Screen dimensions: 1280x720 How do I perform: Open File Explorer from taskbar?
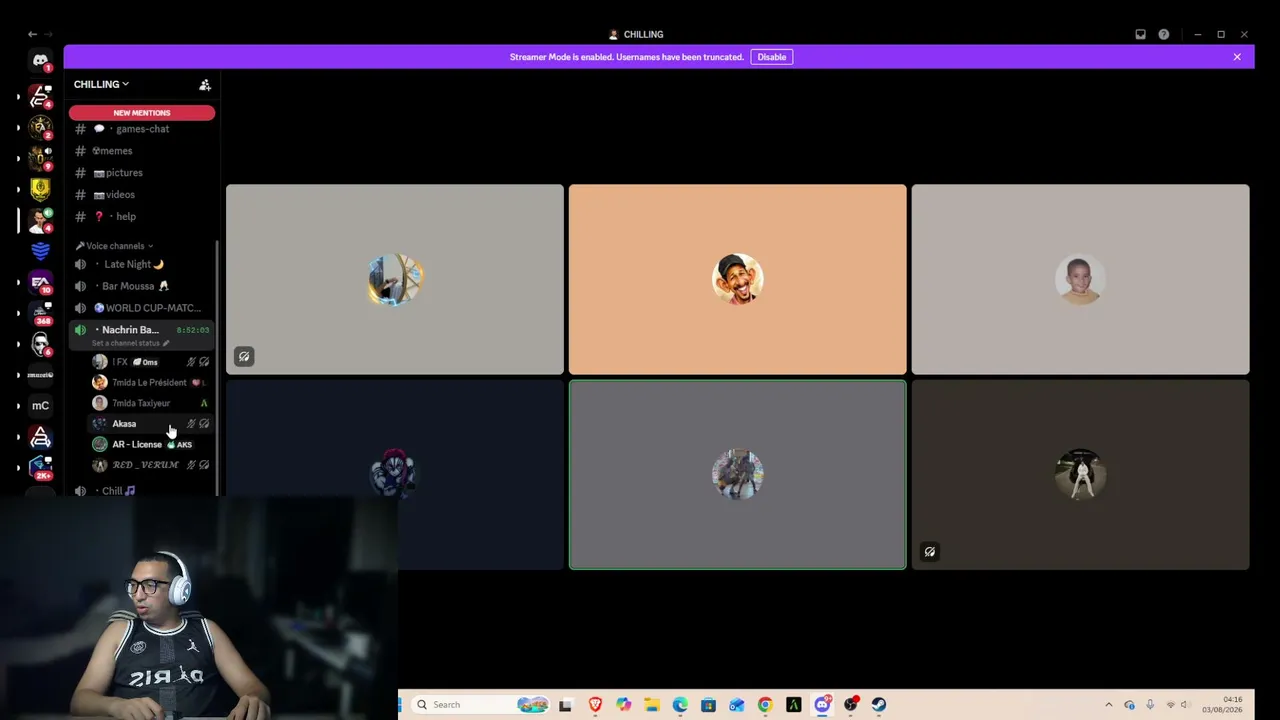point(651,705)
